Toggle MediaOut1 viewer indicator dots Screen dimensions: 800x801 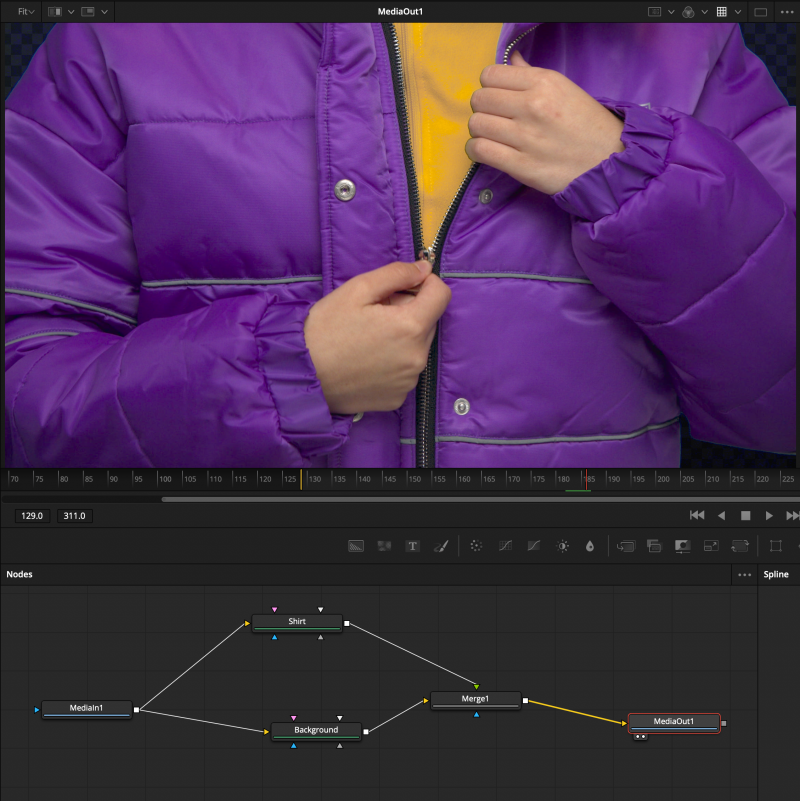coord(640,736)
